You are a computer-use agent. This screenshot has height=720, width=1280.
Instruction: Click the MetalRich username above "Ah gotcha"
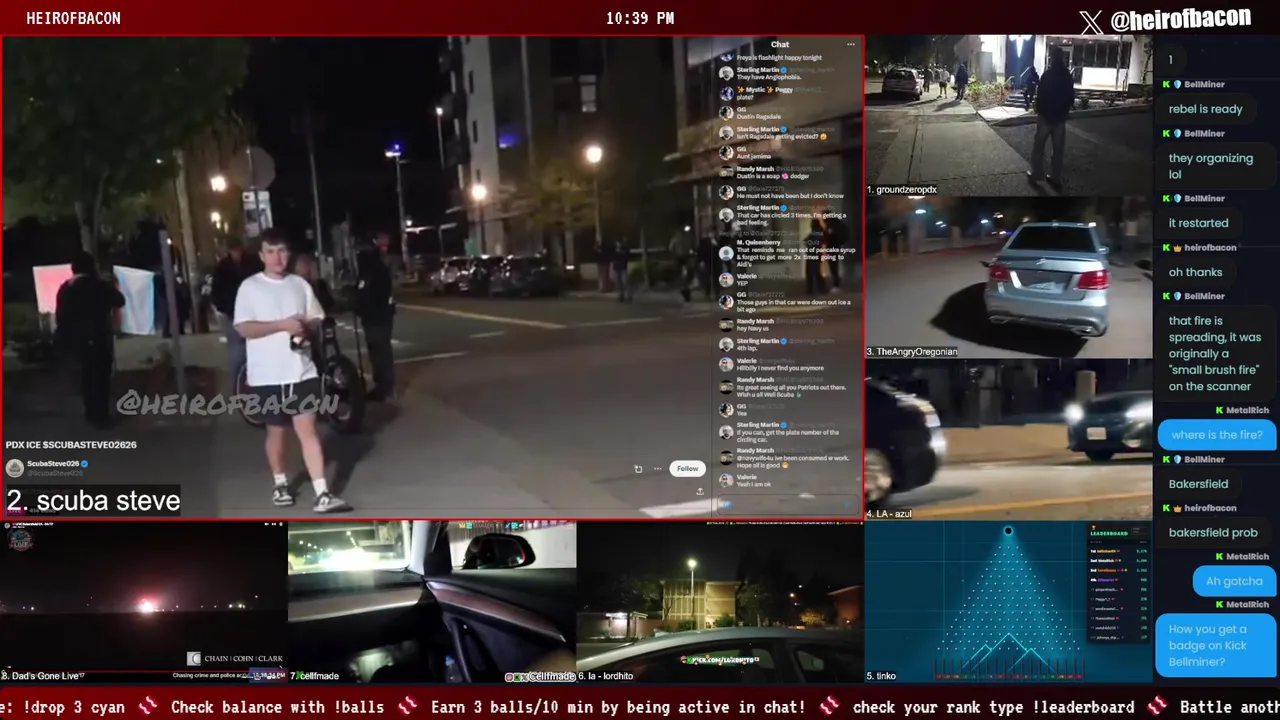(x=1248, y=557)
